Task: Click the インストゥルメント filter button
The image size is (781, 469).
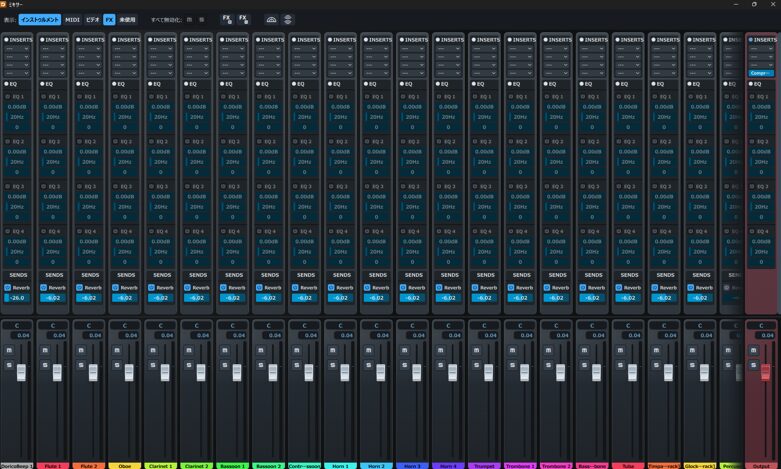Action: click(40, 19)
